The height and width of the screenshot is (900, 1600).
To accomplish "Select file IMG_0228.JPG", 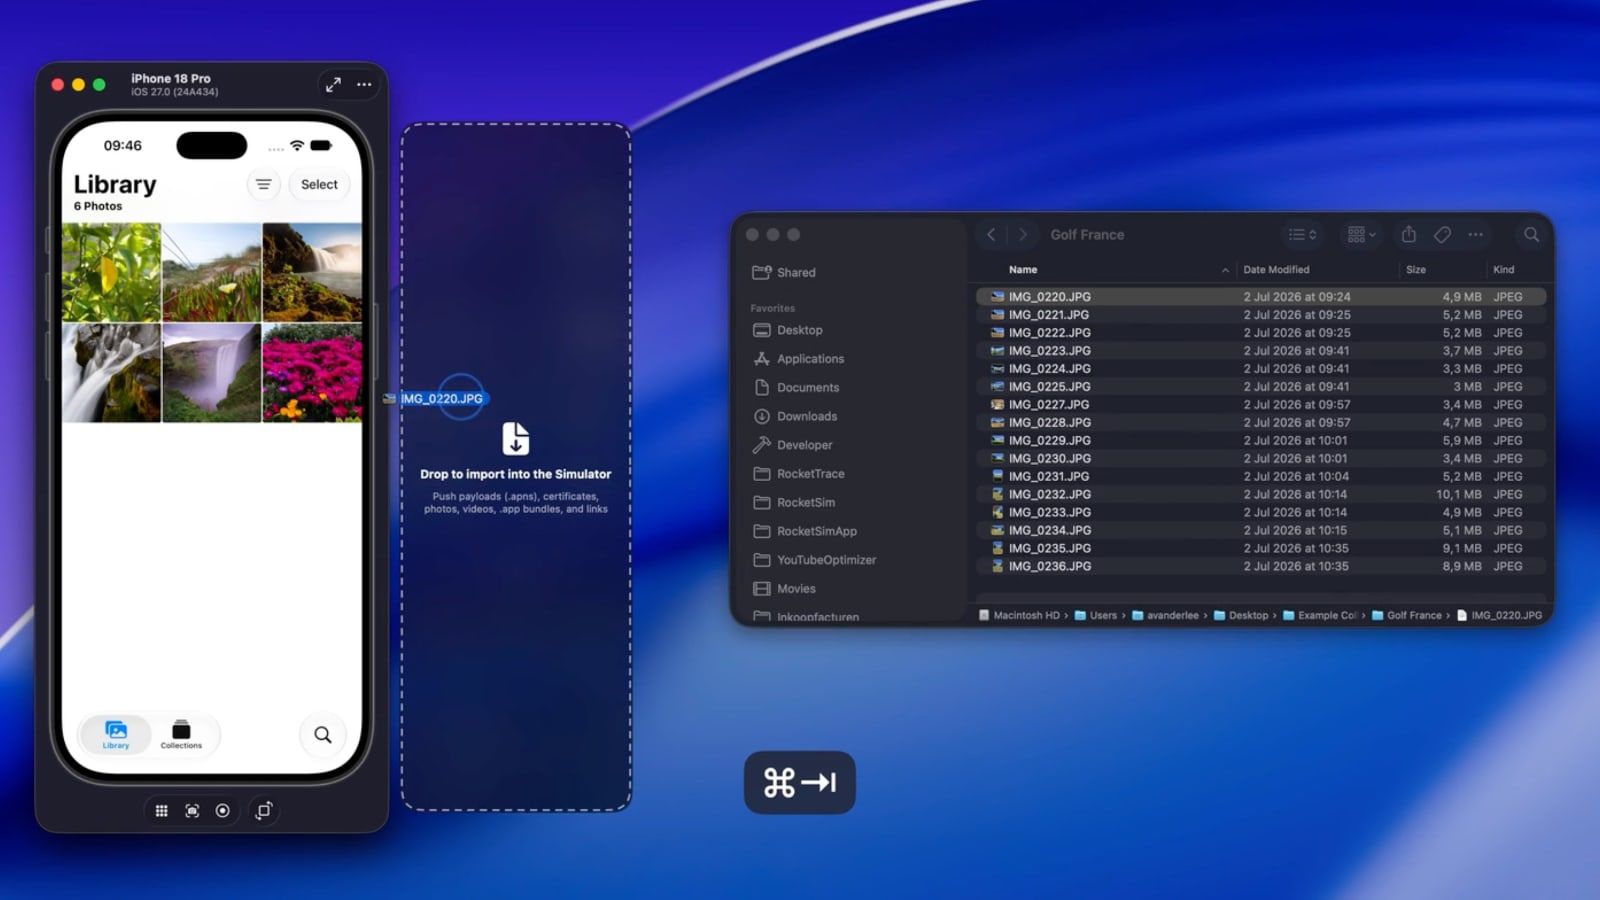I will [x=1260, y=423].
